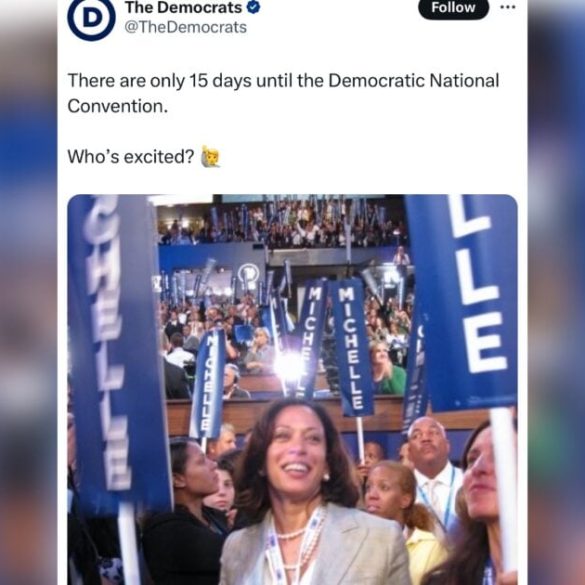
Task: Click the blue verified checkmark badge
Action: click(253, 7)
